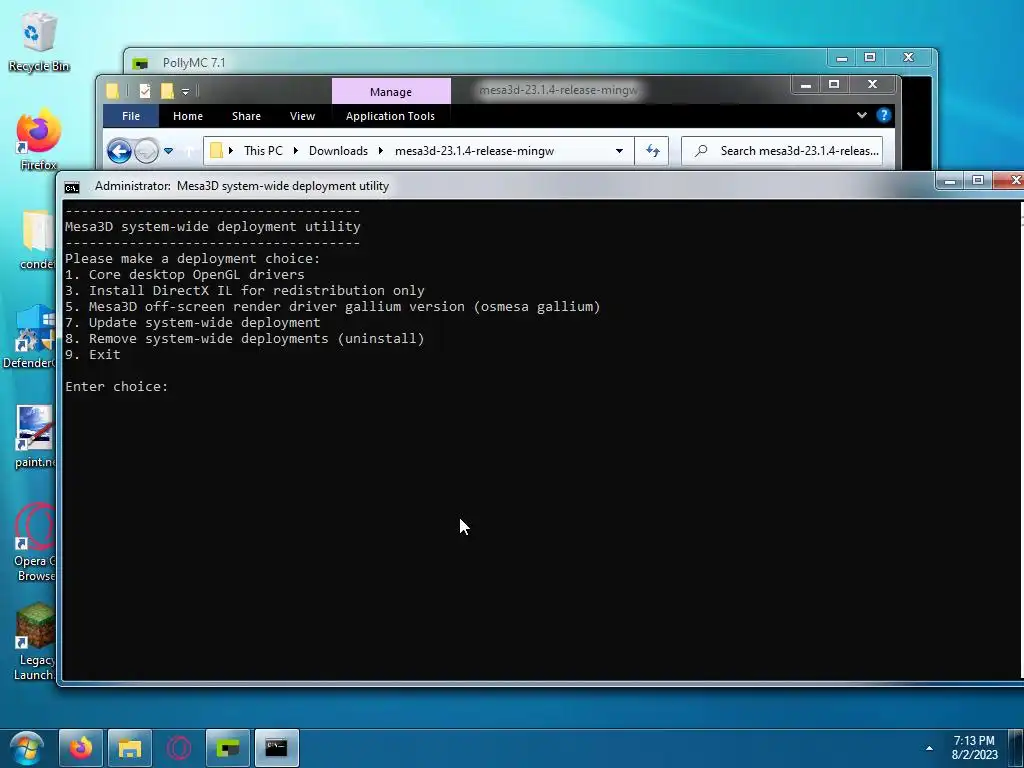Screen dimensions: 1024x768
Task: Open the View ribbon tab
Action: pyautogui.click(x=302, y=116)
